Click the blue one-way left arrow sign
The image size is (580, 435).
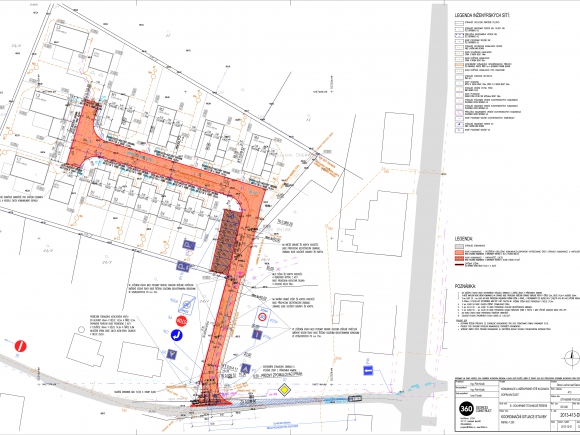(368, 371)
